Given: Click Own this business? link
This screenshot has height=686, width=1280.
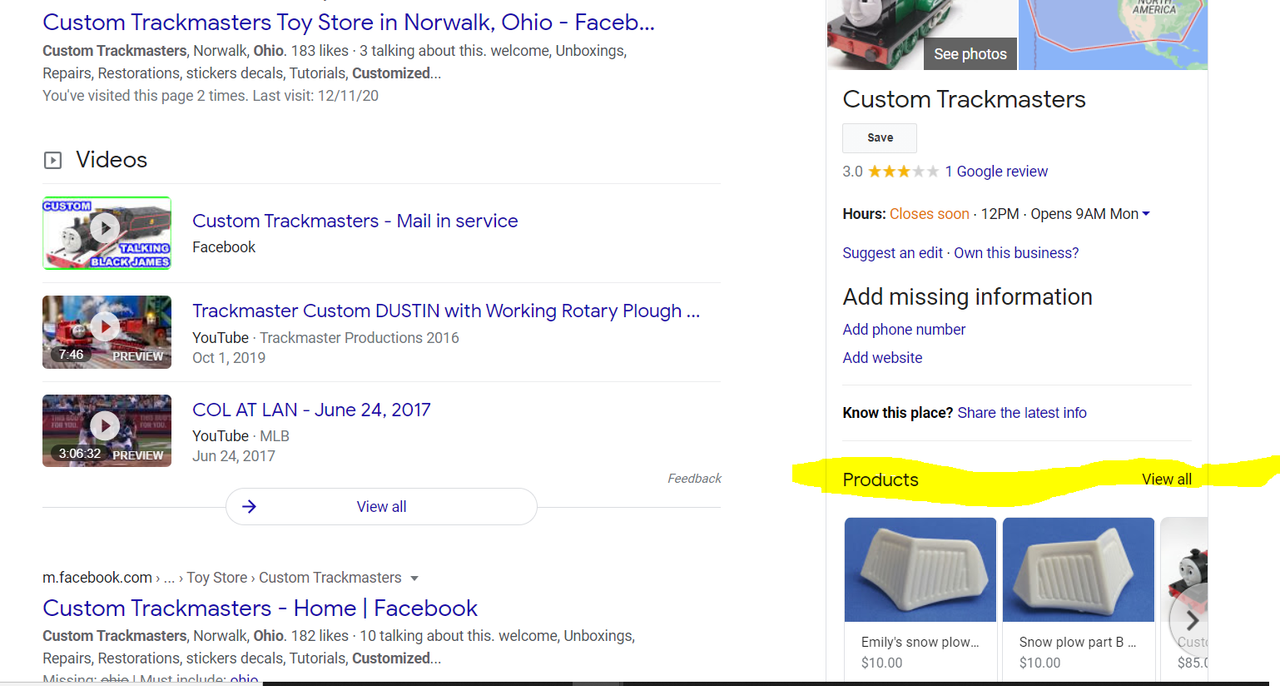Looking at the screenshot, I should pos(1016,253).
